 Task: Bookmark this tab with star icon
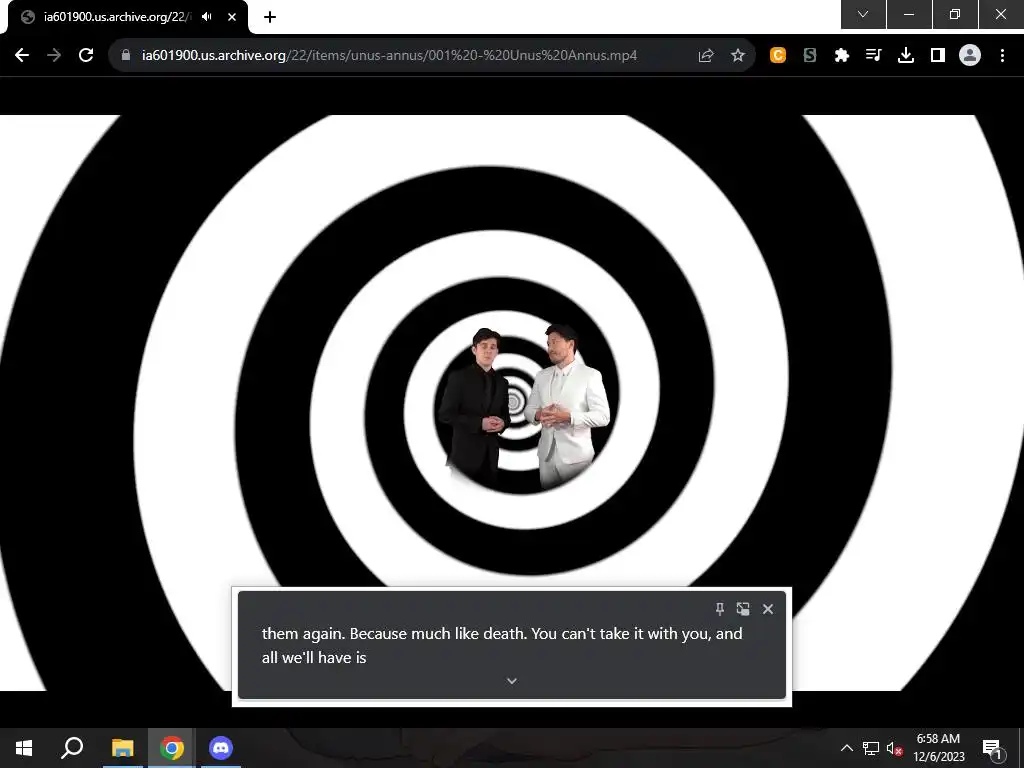[x=738, y=56]
